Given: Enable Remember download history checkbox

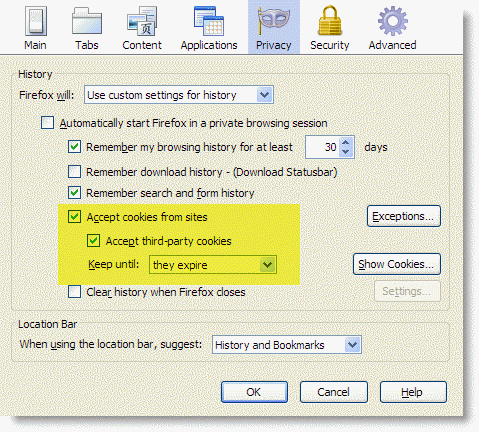Looking at the screenshot, I should (74, 172).
